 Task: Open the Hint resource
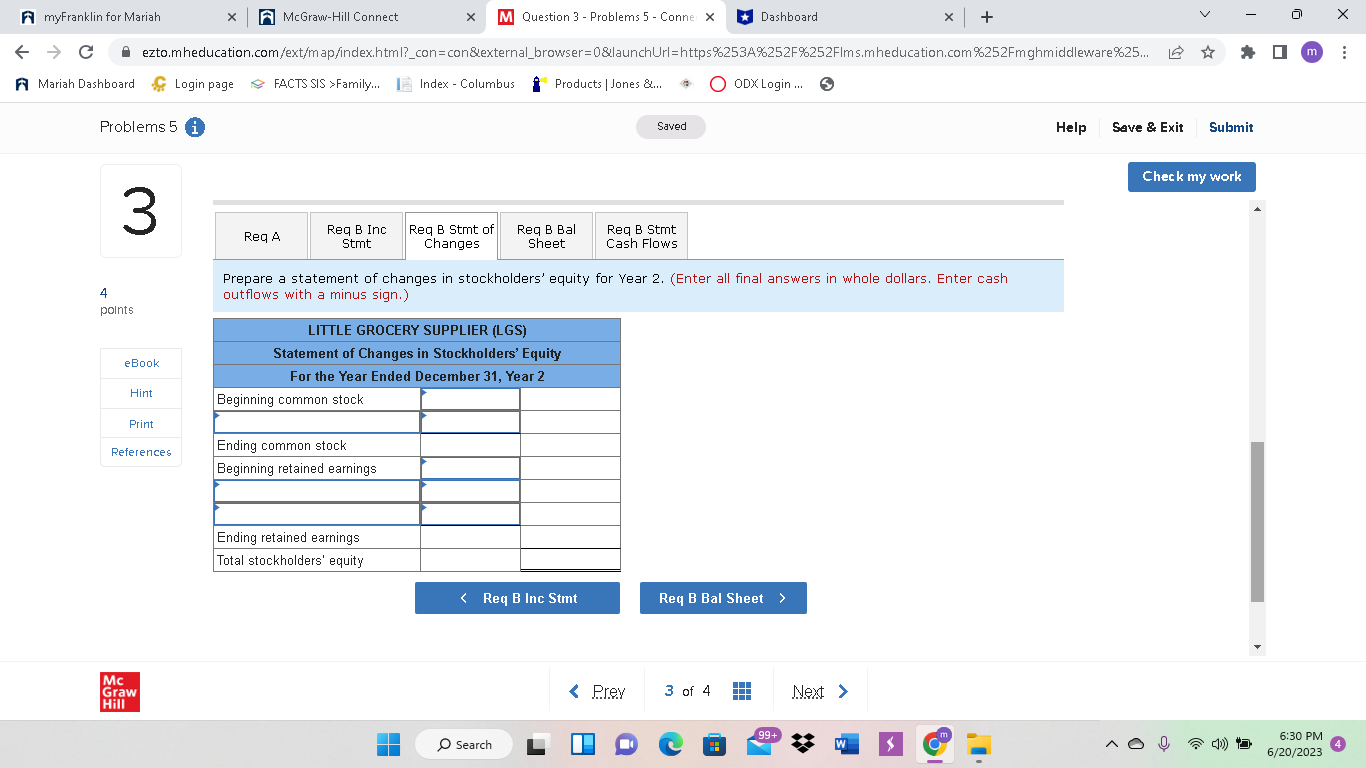pos(141,393)
